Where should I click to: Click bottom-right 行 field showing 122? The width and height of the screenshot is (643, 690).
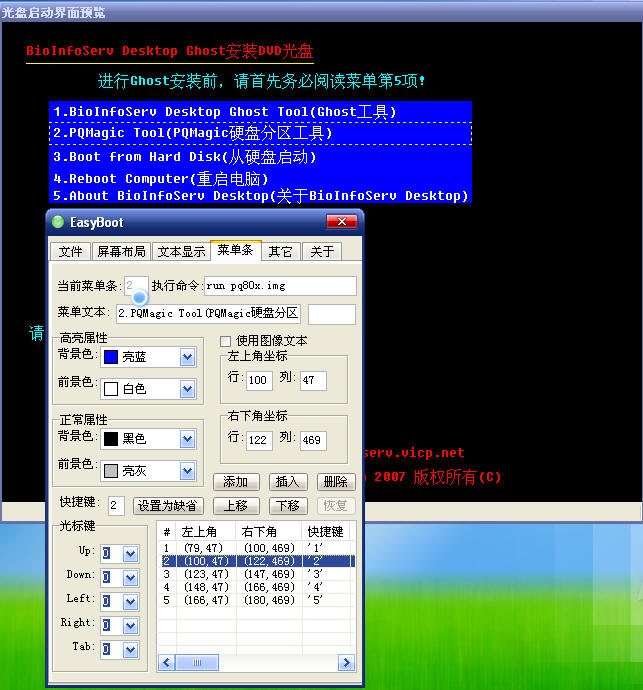coord(259,440)
